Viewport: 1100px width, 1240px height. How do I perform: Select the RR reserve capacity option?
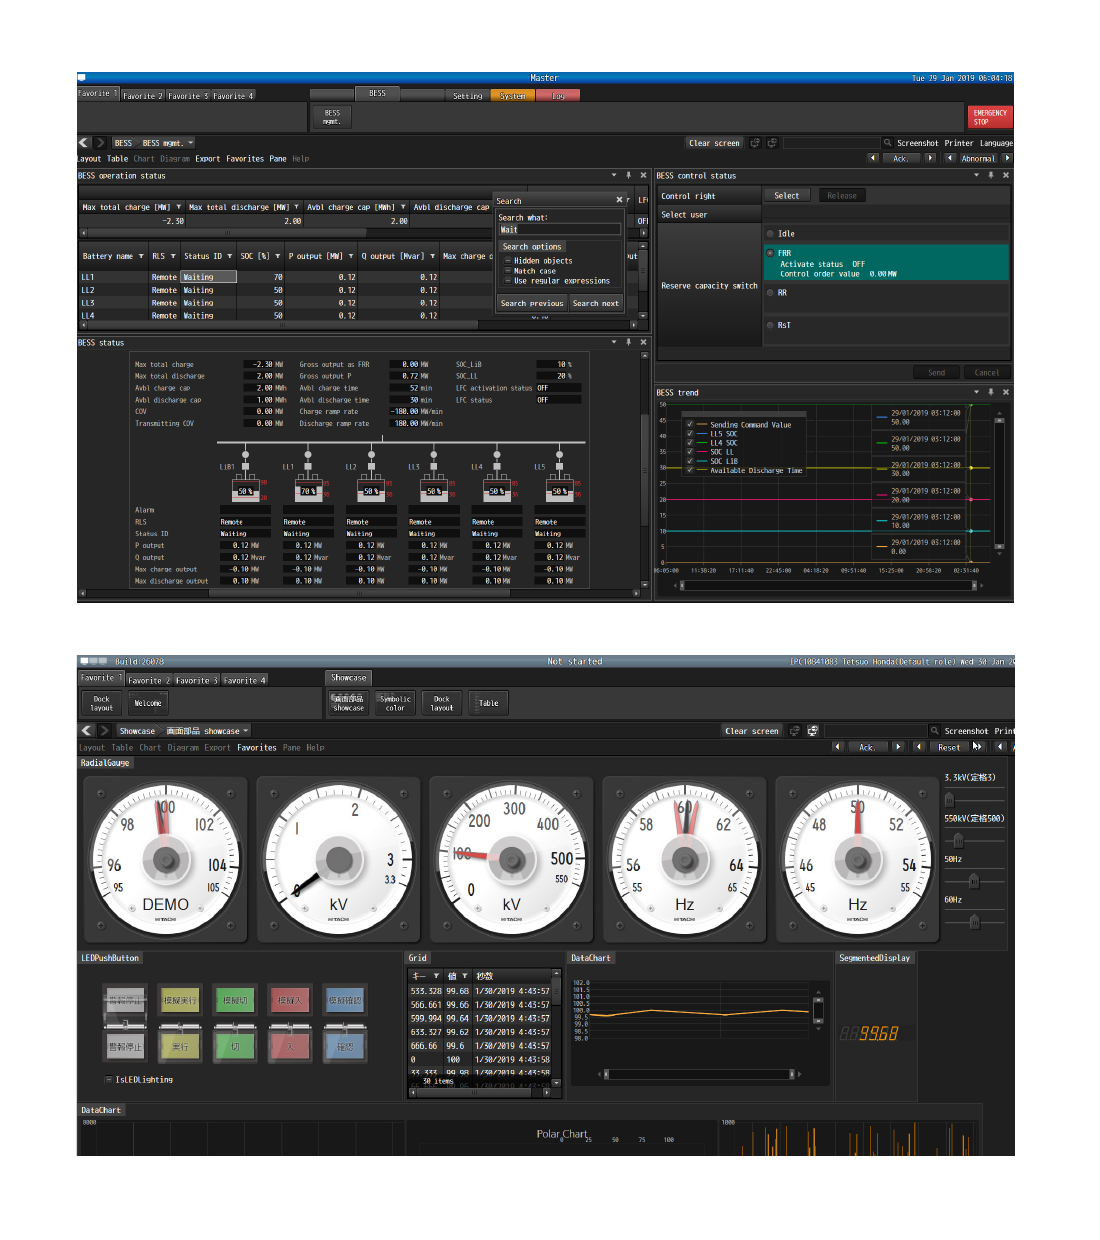click(x=770, y=293)
